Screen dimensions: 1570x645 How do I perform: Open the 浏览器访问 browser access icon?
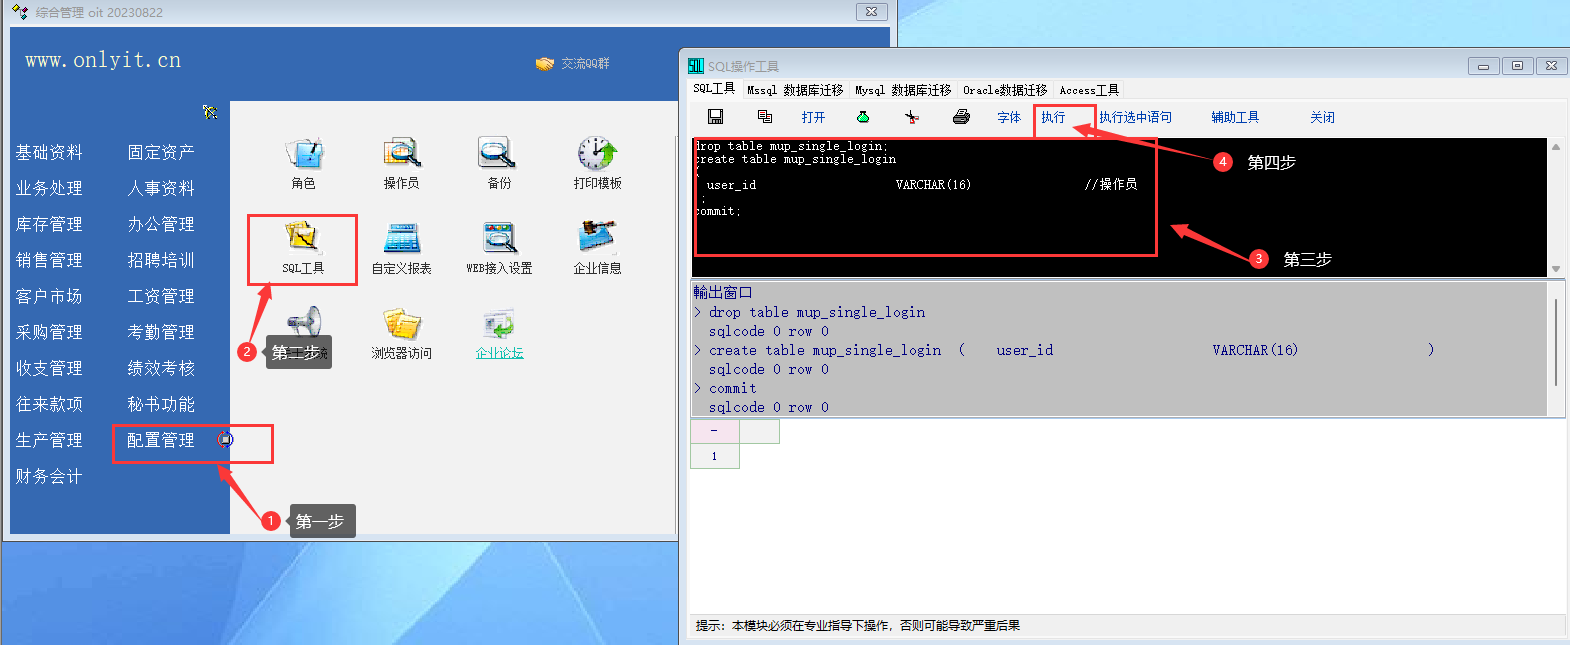[401, 326]
